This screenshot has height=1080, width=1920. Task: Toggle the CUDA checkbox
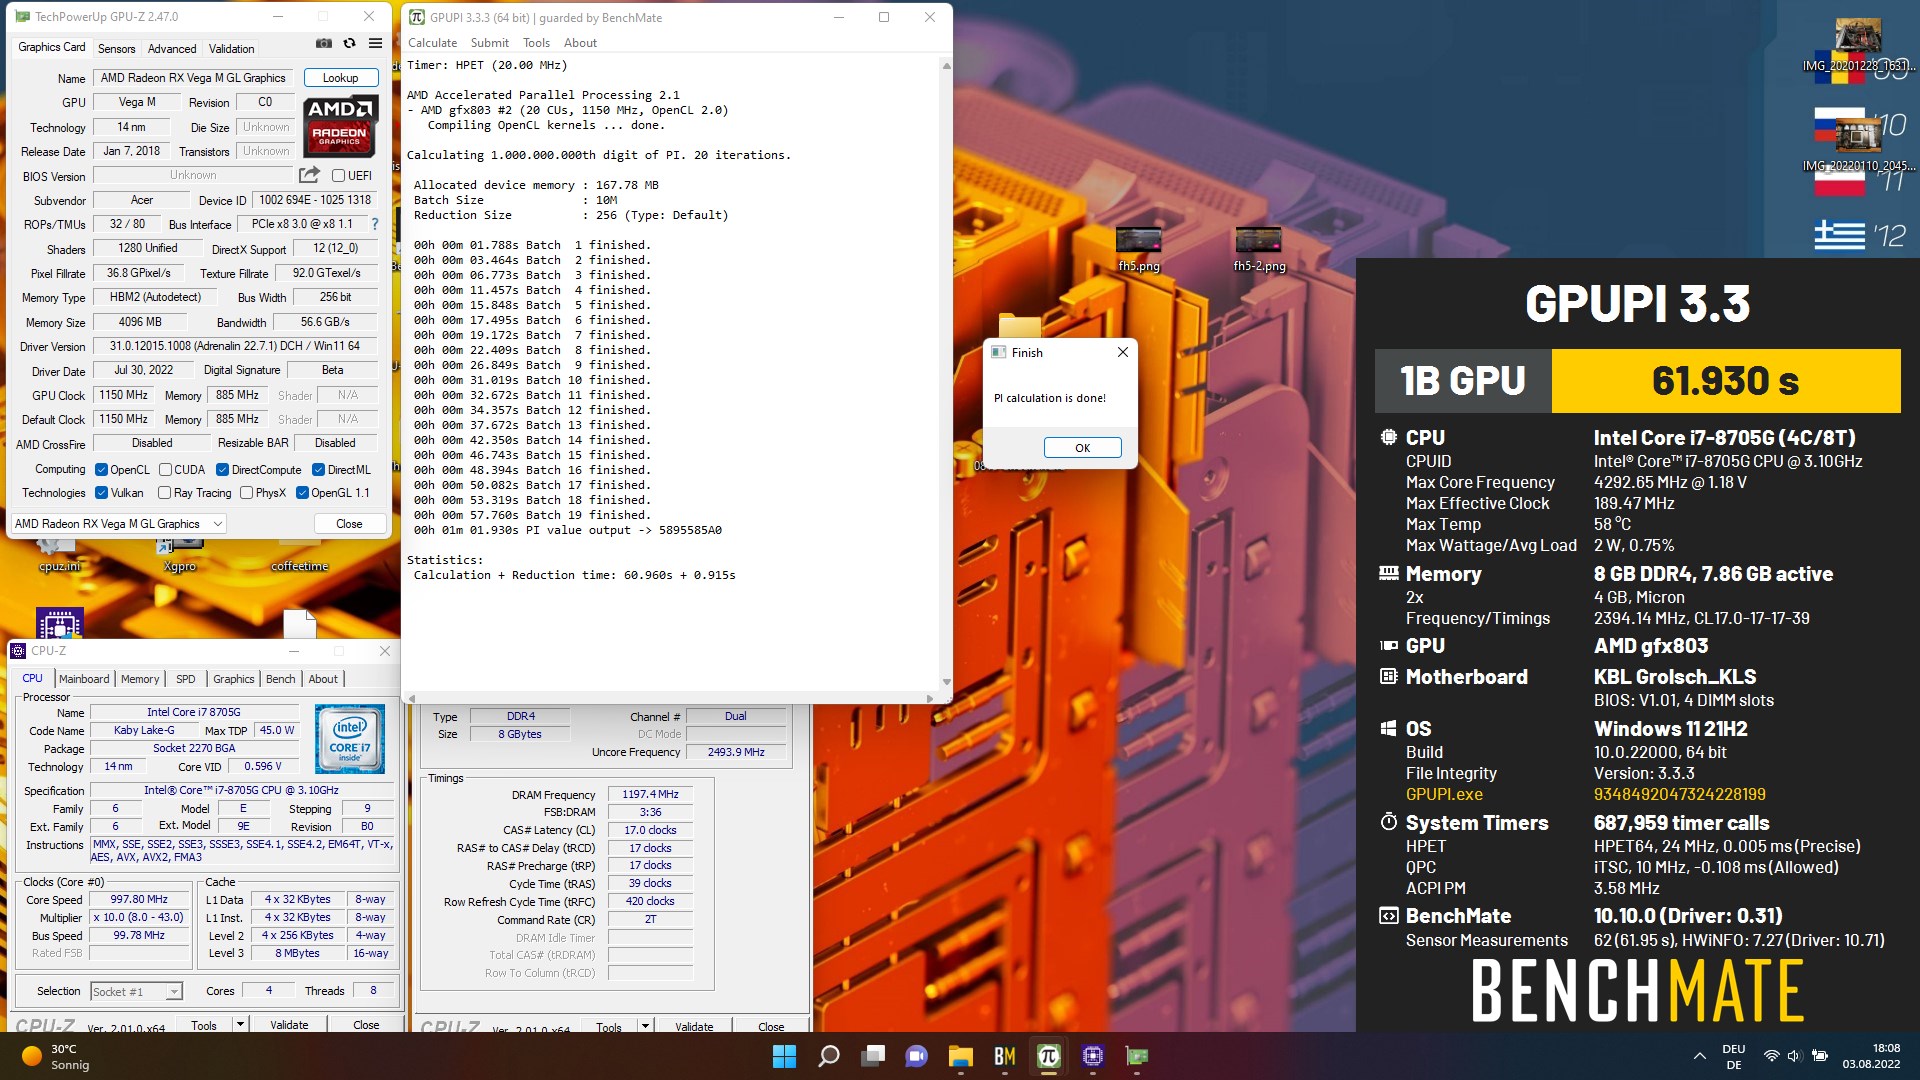165,470
